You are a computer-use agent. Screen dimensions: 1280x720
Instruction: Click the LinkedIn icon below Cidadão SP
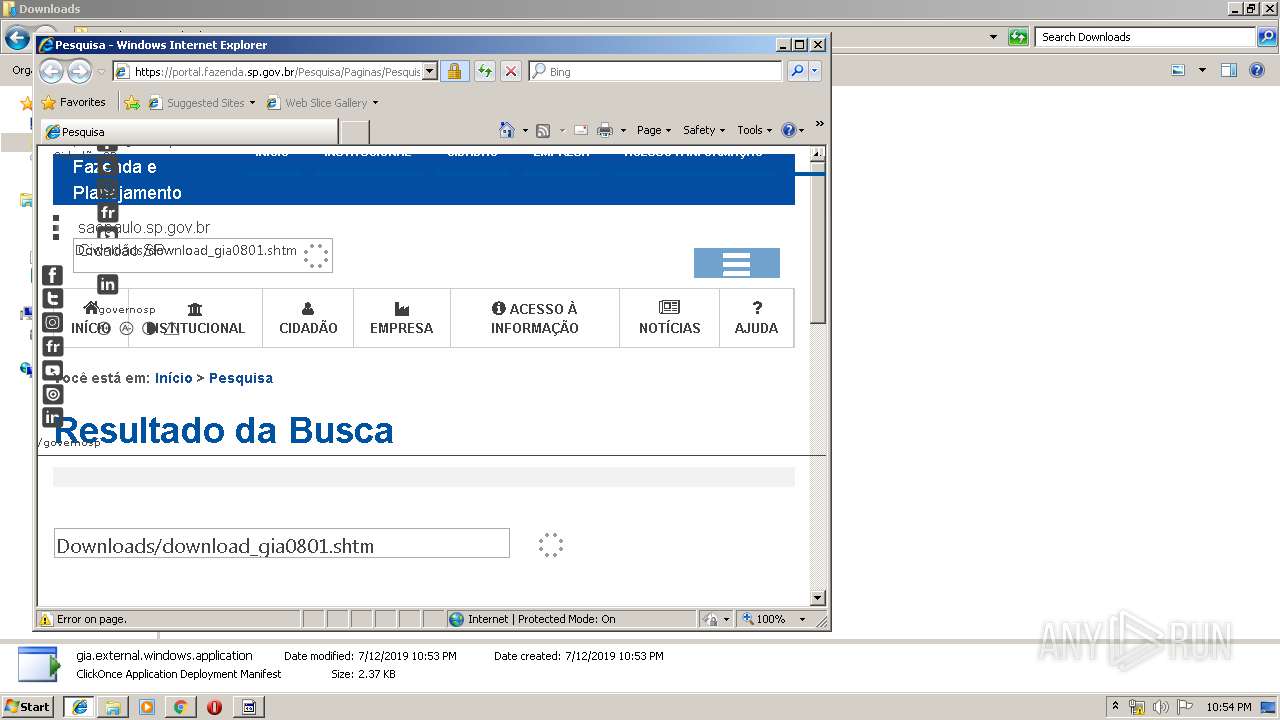(x=107, y=284)
